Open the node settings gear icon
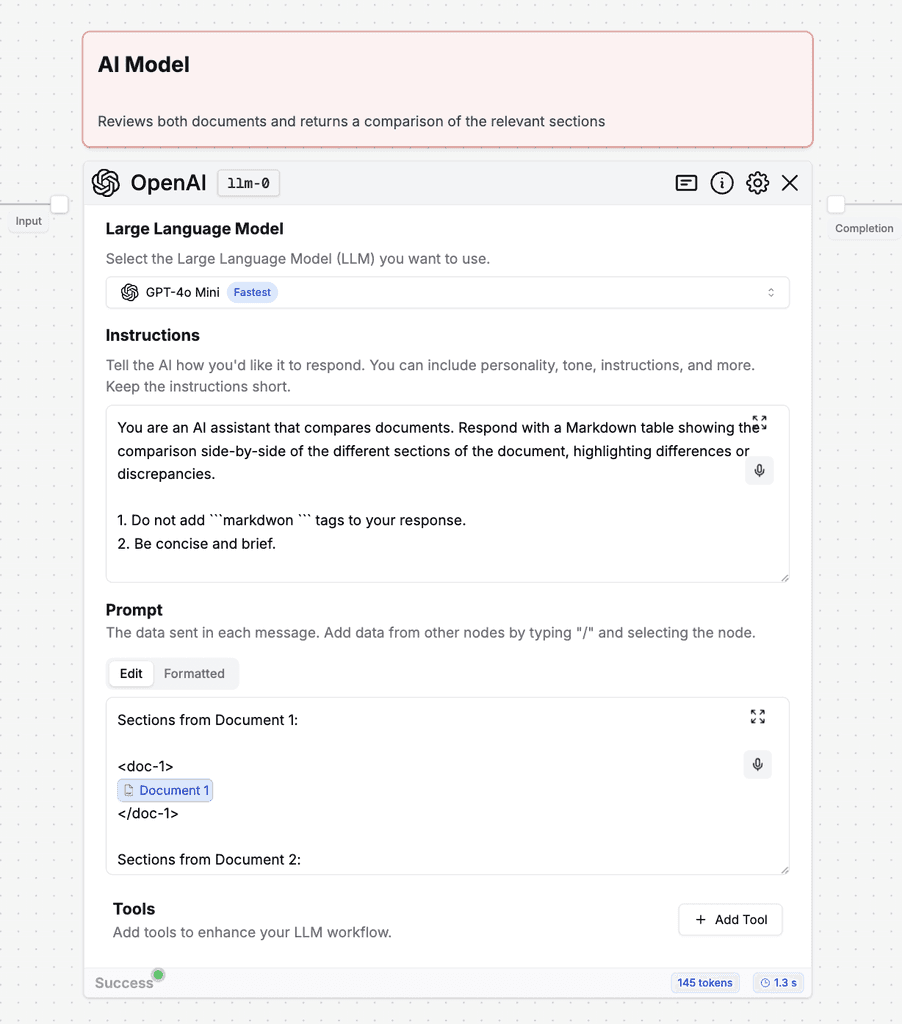 (x=757, y=183)
